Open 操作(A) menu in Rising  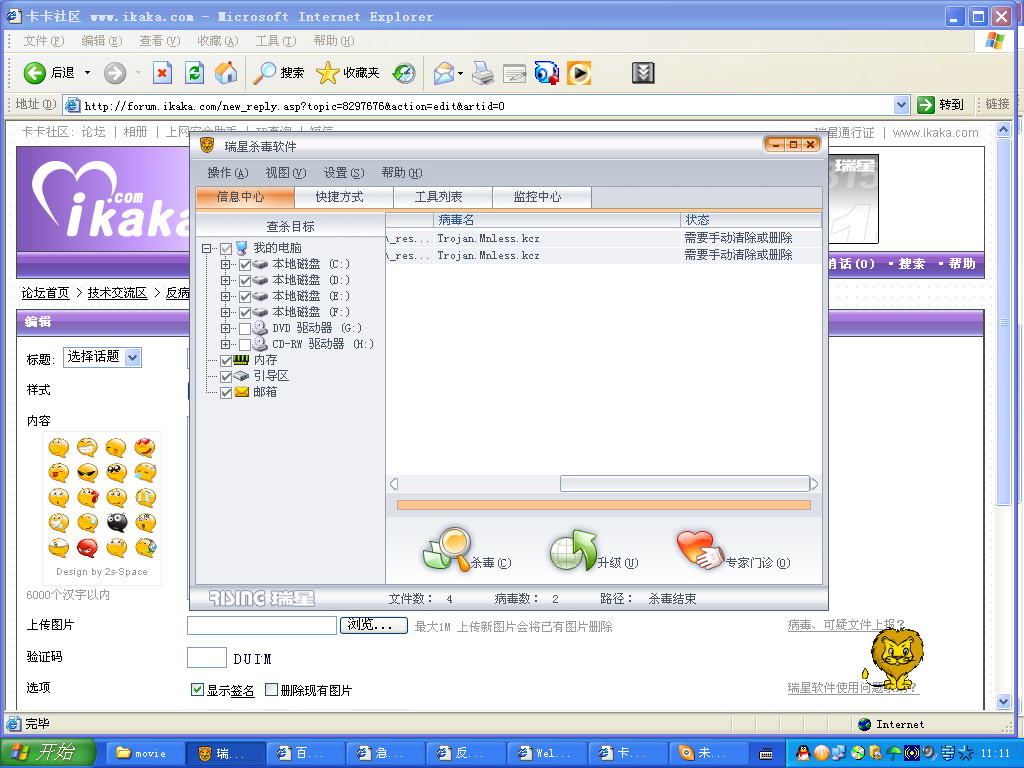click(x=228, y=173)
